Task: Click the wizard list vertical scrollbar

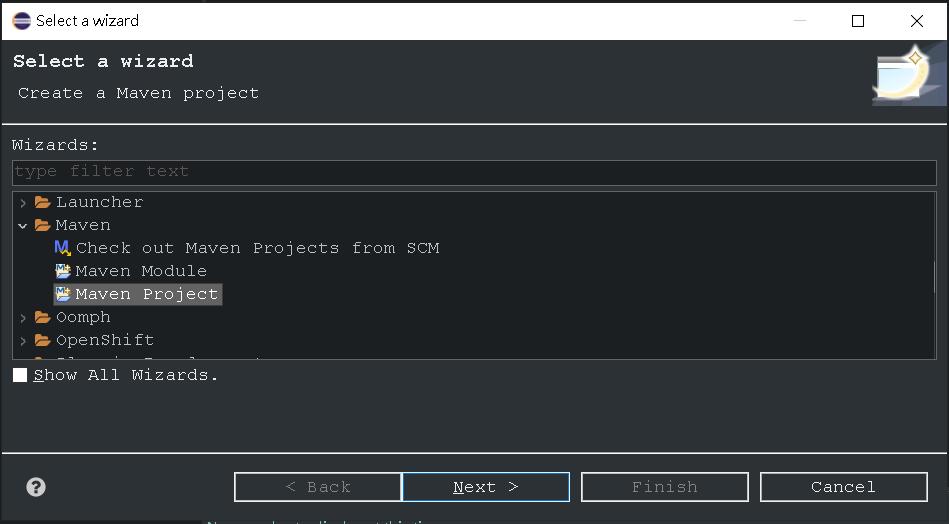Action: click(x=934, y=275)
